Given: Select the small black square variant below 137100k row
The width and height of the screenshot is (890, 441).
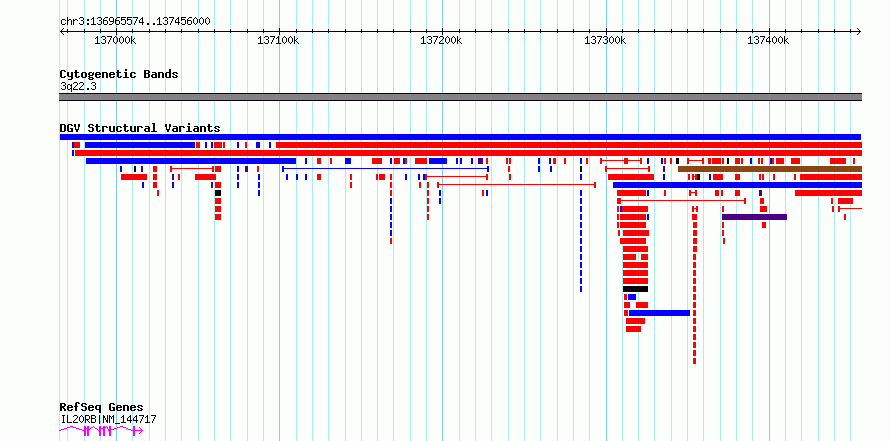Looking at the screenshot, I should [217, 193].
